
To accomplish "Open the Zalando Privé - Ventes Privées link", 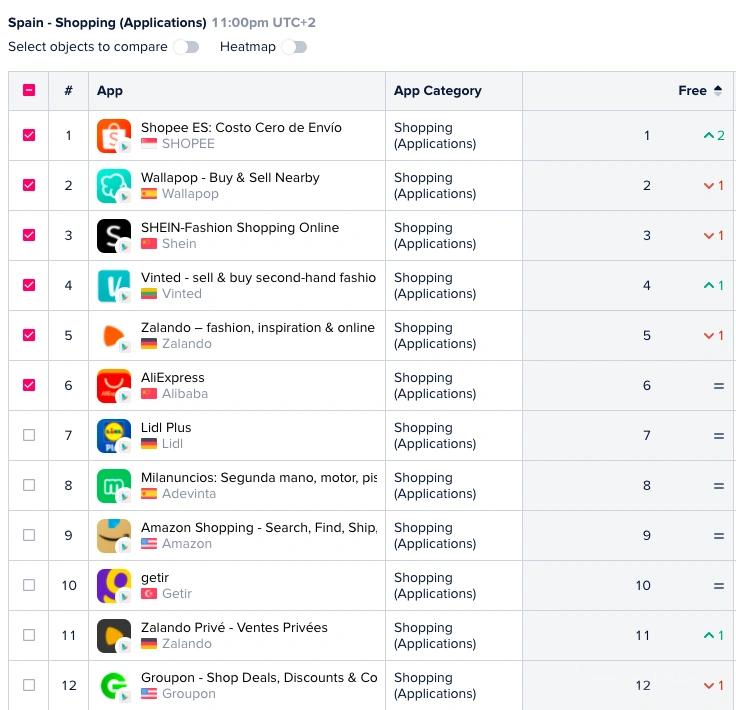I will click(x=234, y=627).
